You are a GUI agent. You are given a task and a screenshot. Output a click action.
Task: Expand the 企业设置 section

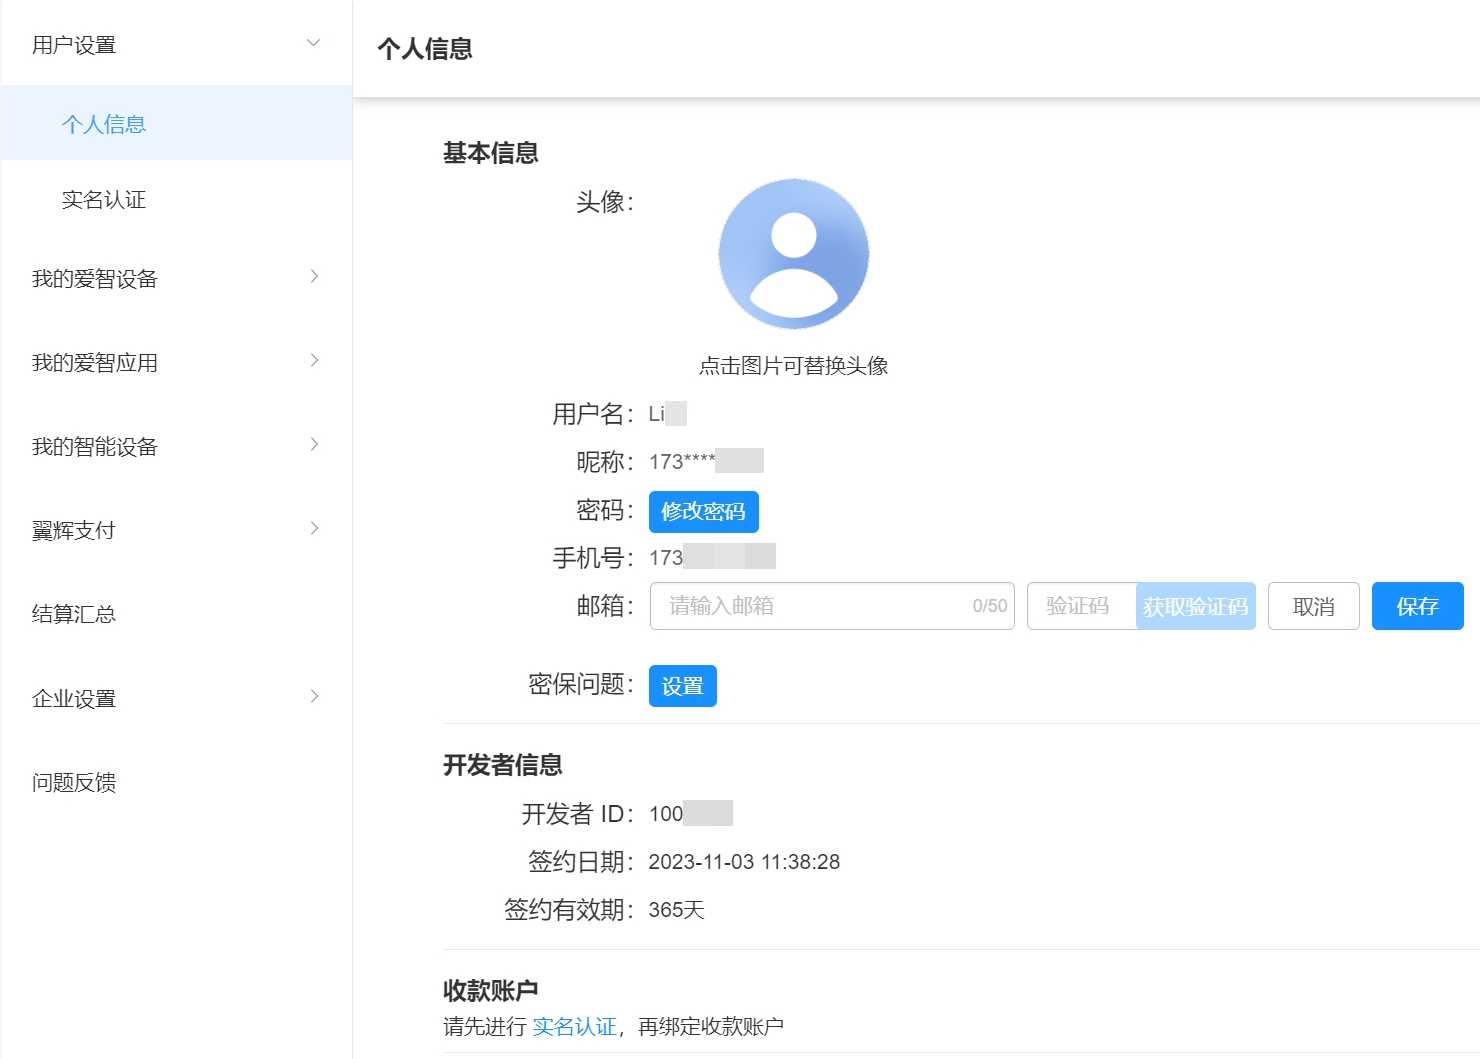coord(175,697)
